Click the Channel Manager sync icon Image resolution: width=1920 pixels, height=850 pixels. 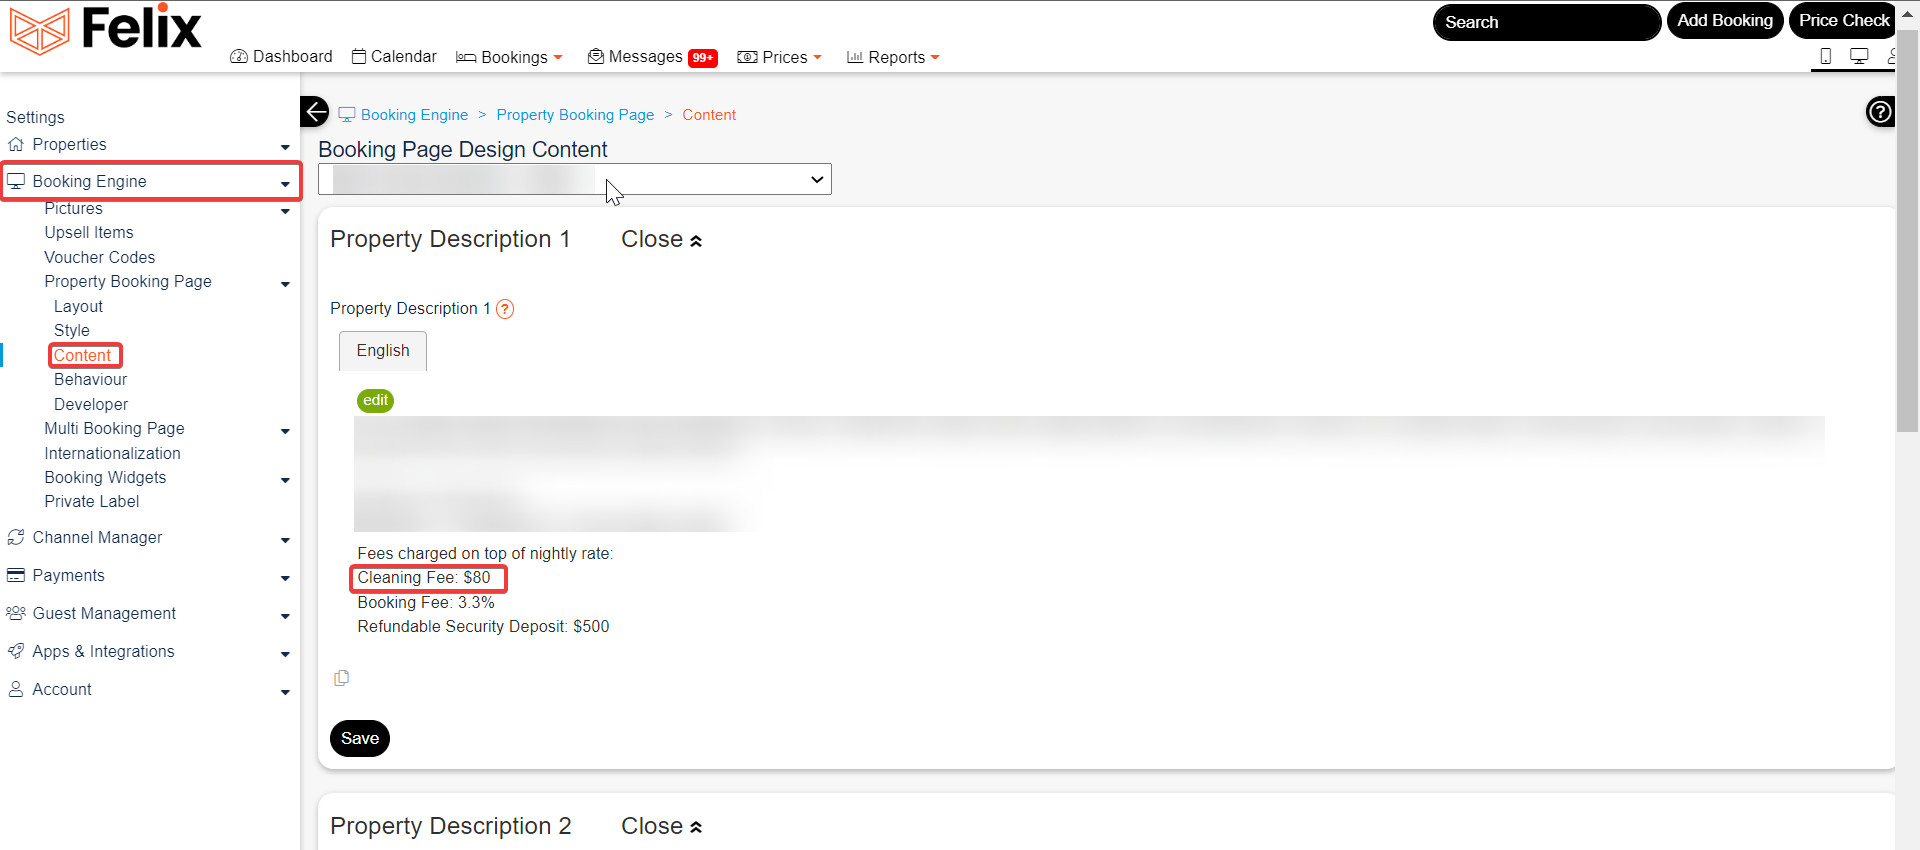pyautogui.click(x=16, y=538)
